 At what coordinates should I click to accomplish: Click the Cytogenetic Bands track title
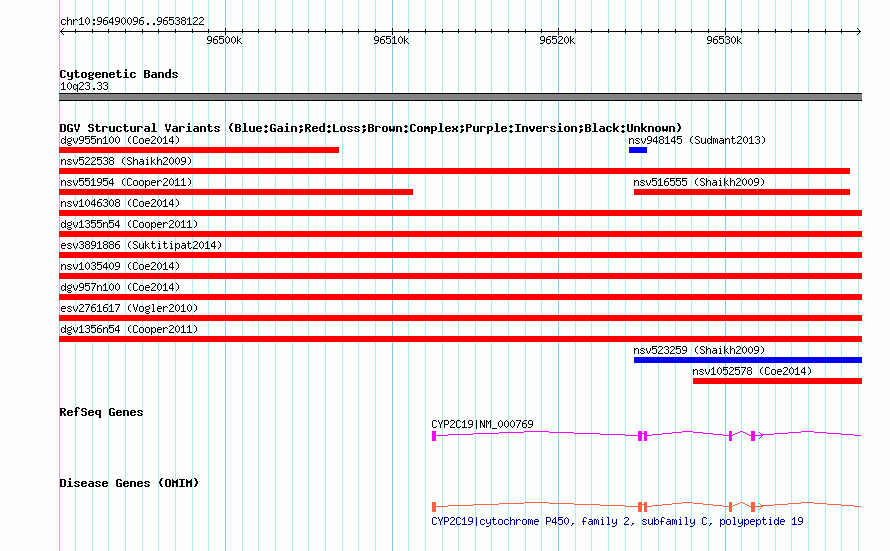[119, 74]
